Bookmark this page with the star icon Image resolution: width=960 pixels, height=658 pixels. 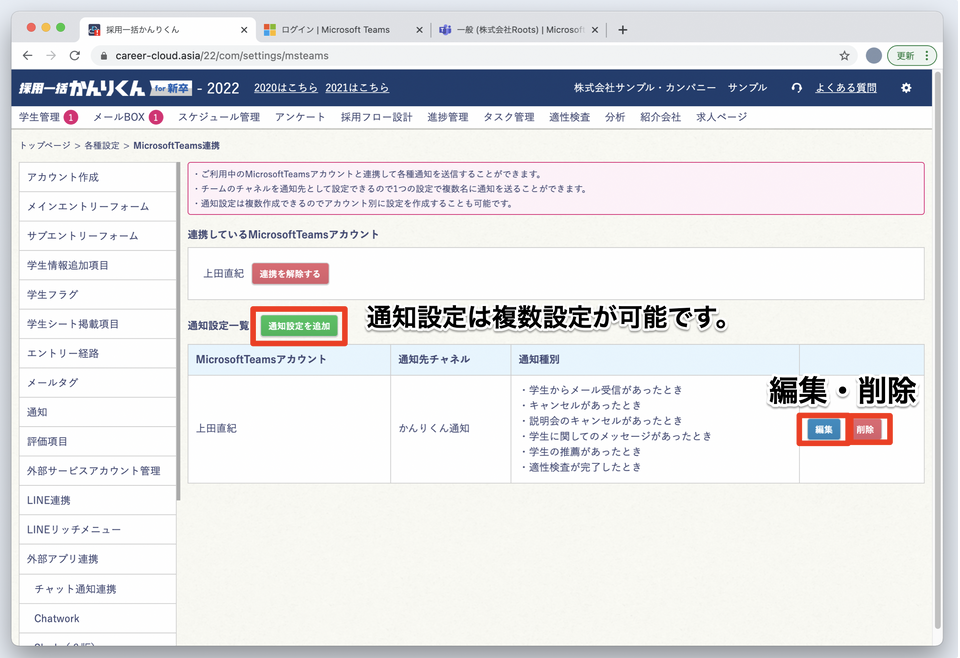(844, 56)
